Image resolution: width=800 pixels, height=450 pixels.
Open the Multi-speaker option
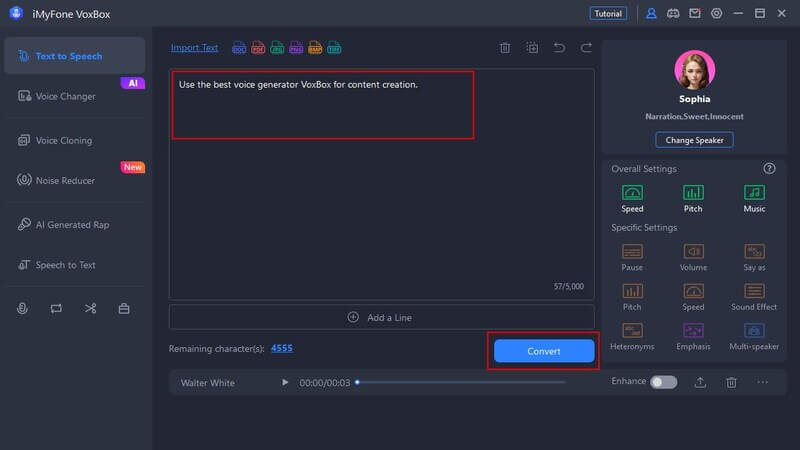[754, 336]
